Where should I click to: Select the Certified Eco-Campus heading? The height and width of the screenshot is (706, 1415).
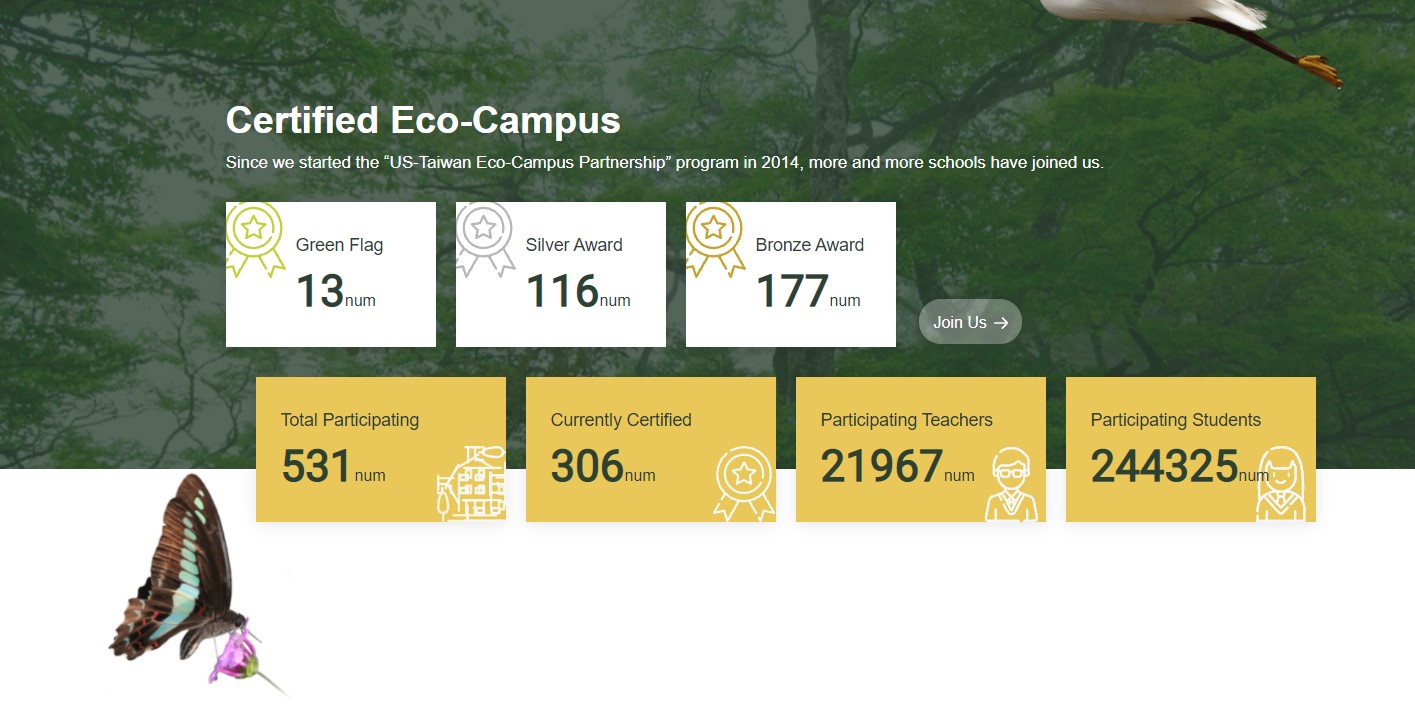[x=423, y=120]
